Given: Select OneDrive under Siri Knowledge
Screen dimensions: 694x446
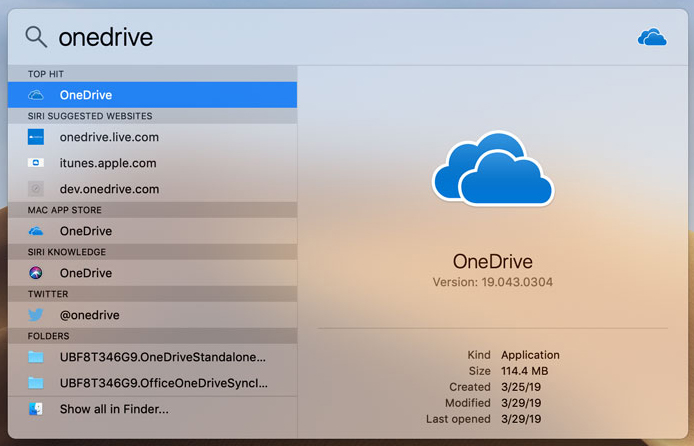Looking at the screenshot, I should coord(152,273).
